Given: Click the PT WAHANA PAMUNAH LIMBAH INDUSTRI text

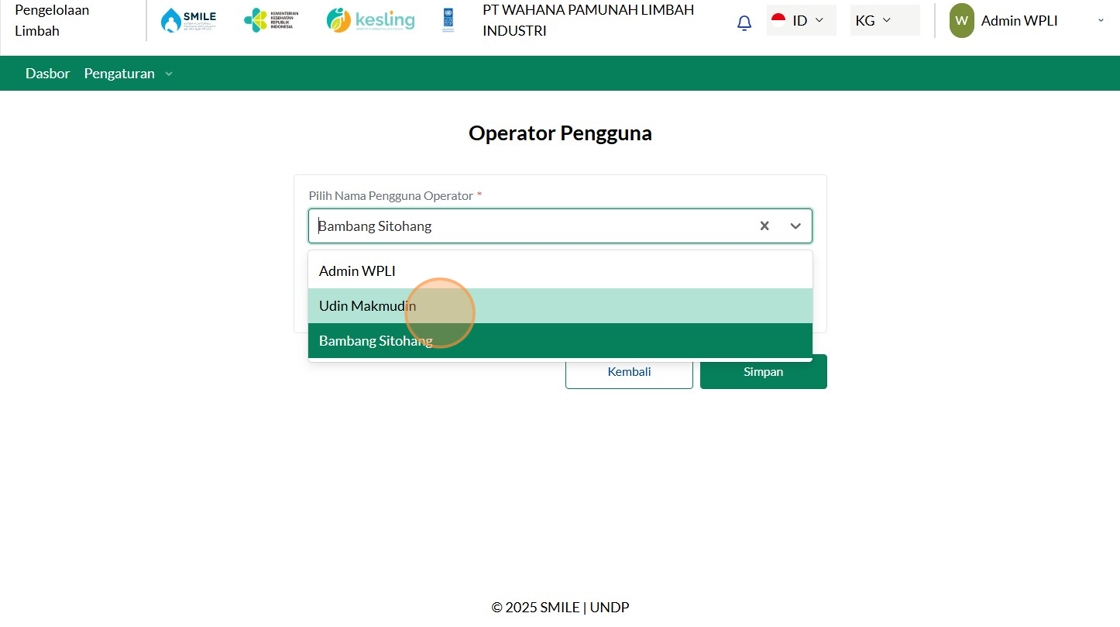Looking at the screenshot, I should pos(588,20).
